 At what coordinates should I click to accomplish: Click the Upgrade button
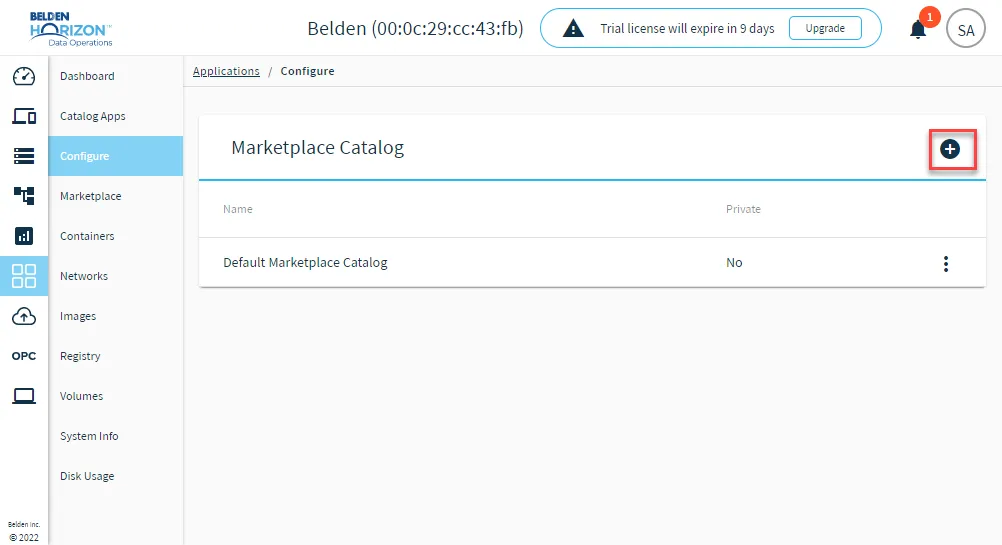[x=825, y=28]
